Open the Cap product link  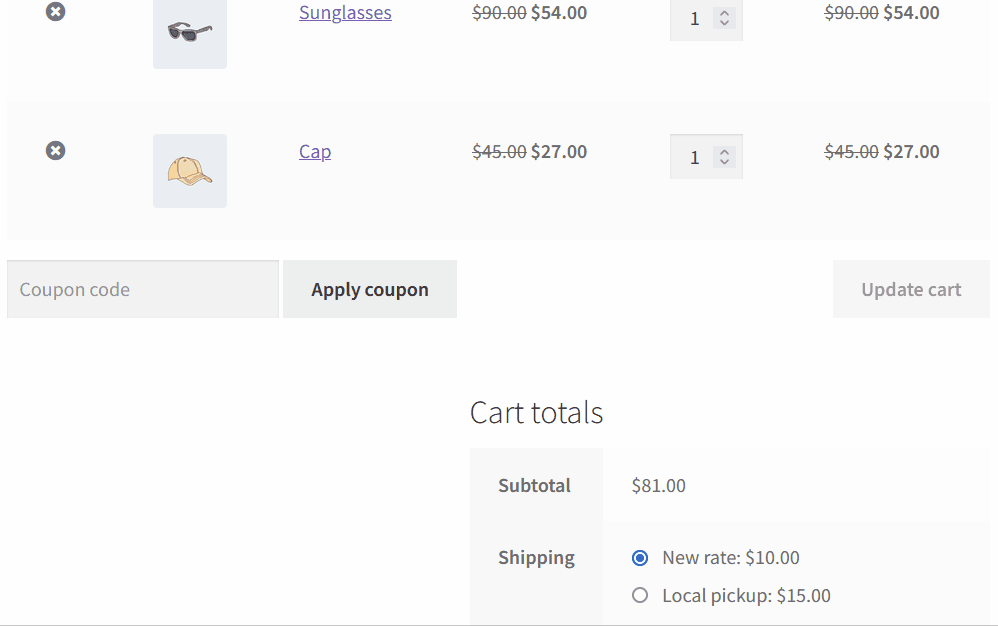(315, 151)
